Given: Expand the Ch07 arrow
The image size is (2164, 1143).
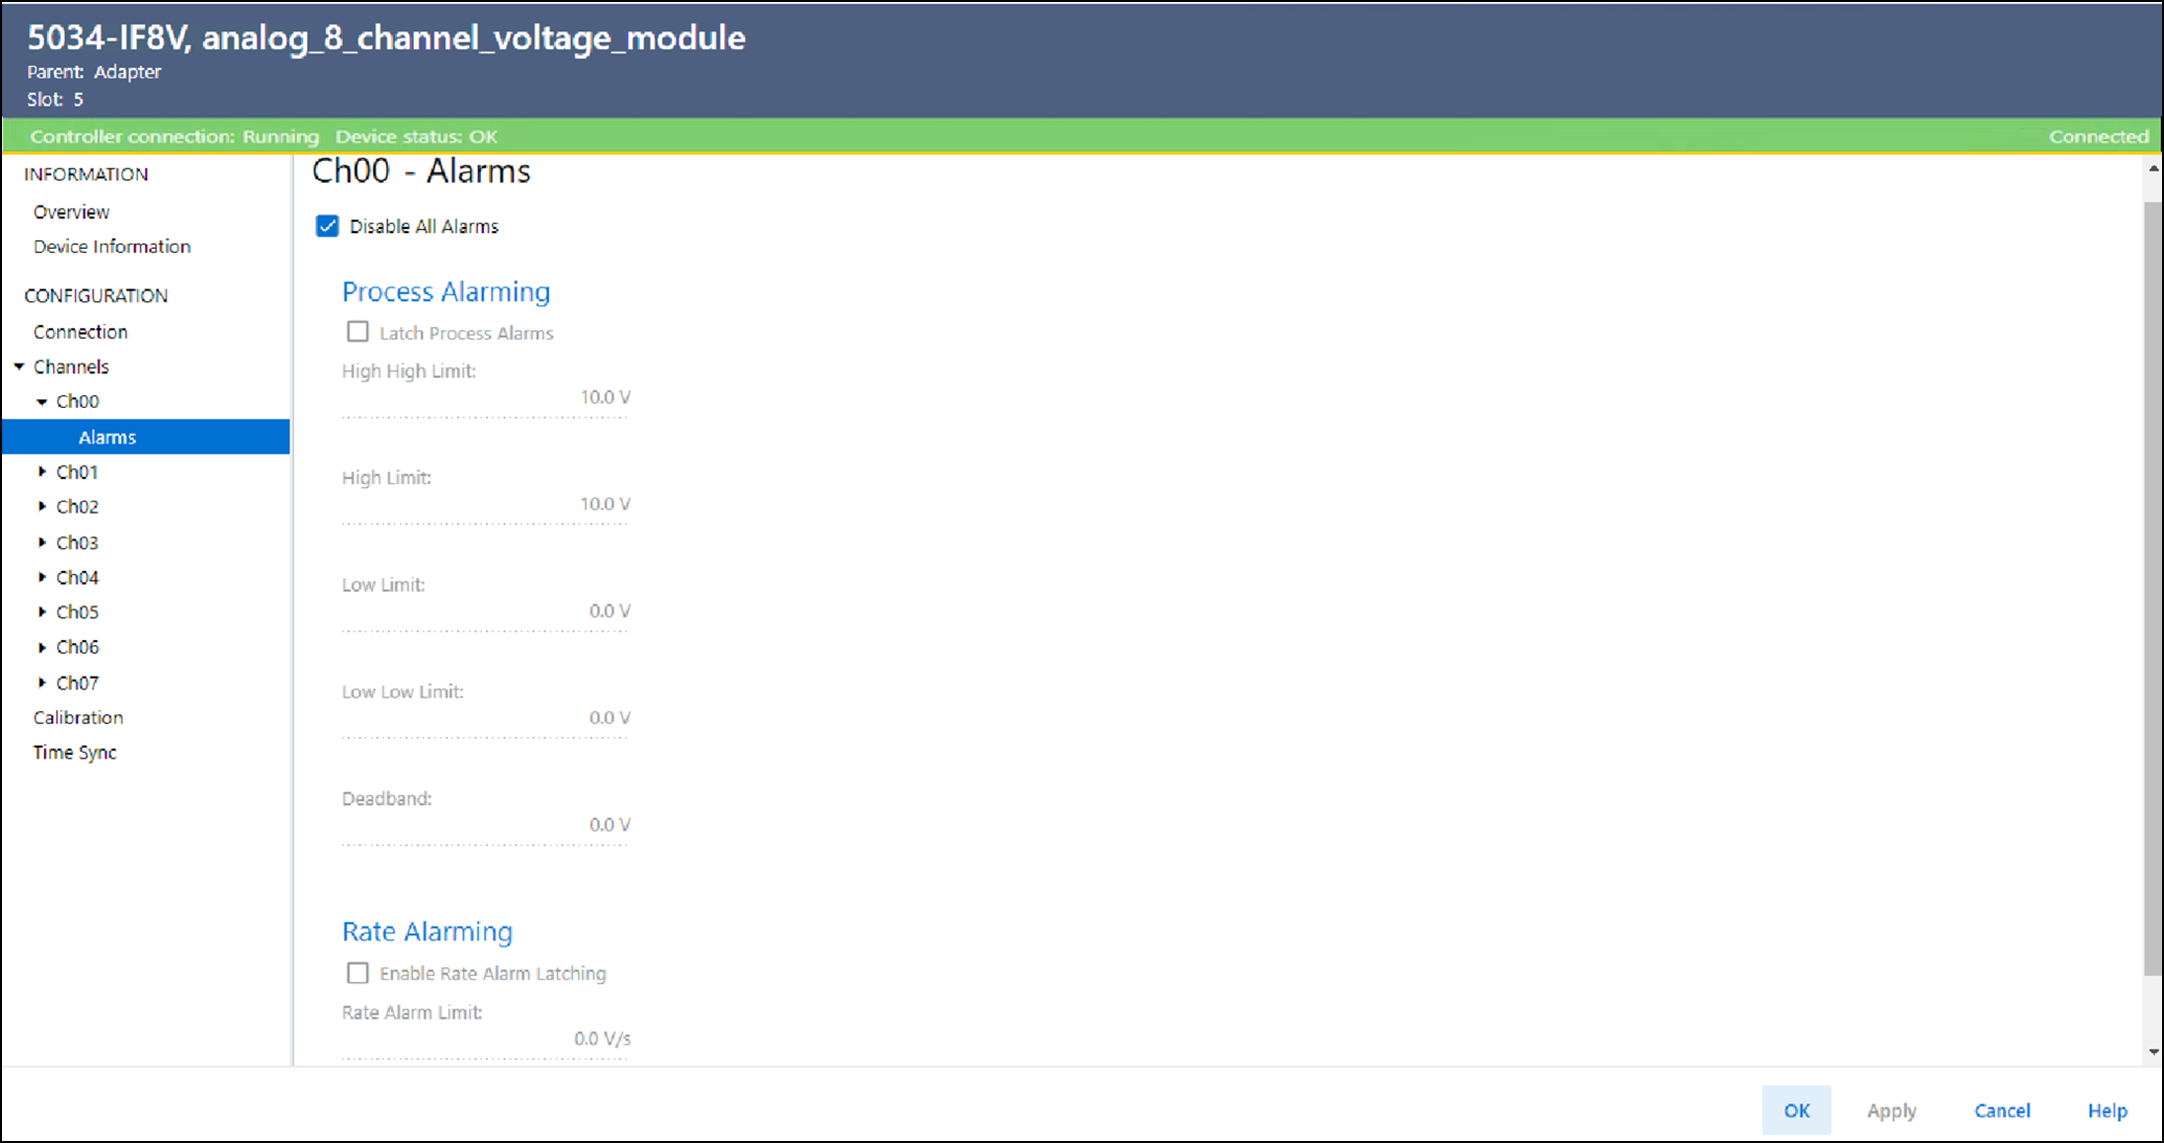Looking at the screenshot, I should tap(42, 682).
